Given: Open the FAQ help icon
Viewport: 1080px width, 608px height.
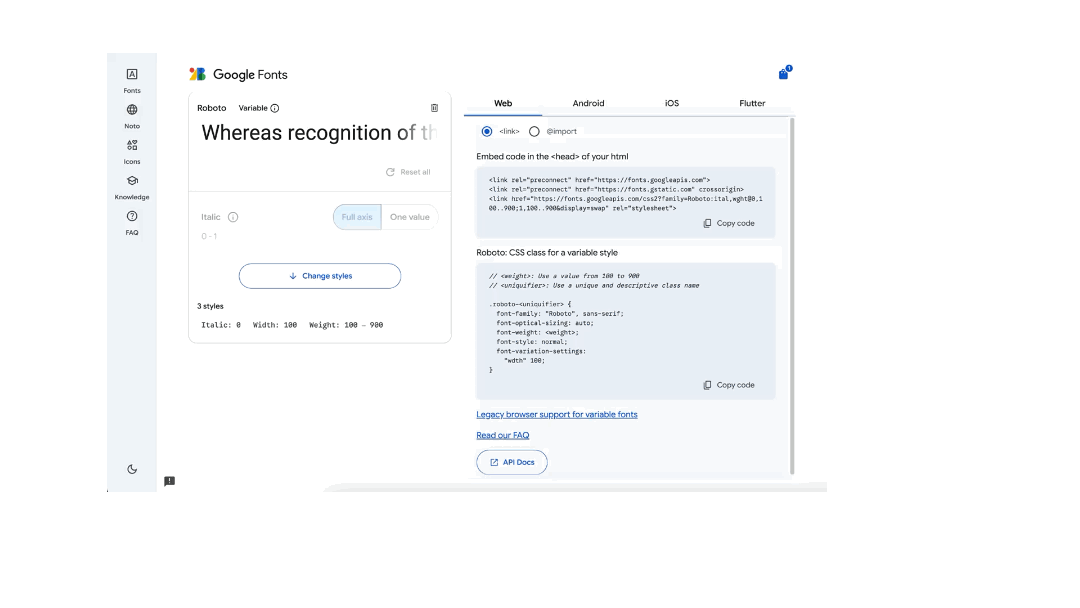Looking at the screenshot, I should pyautogui.click(x=132, y=217).
